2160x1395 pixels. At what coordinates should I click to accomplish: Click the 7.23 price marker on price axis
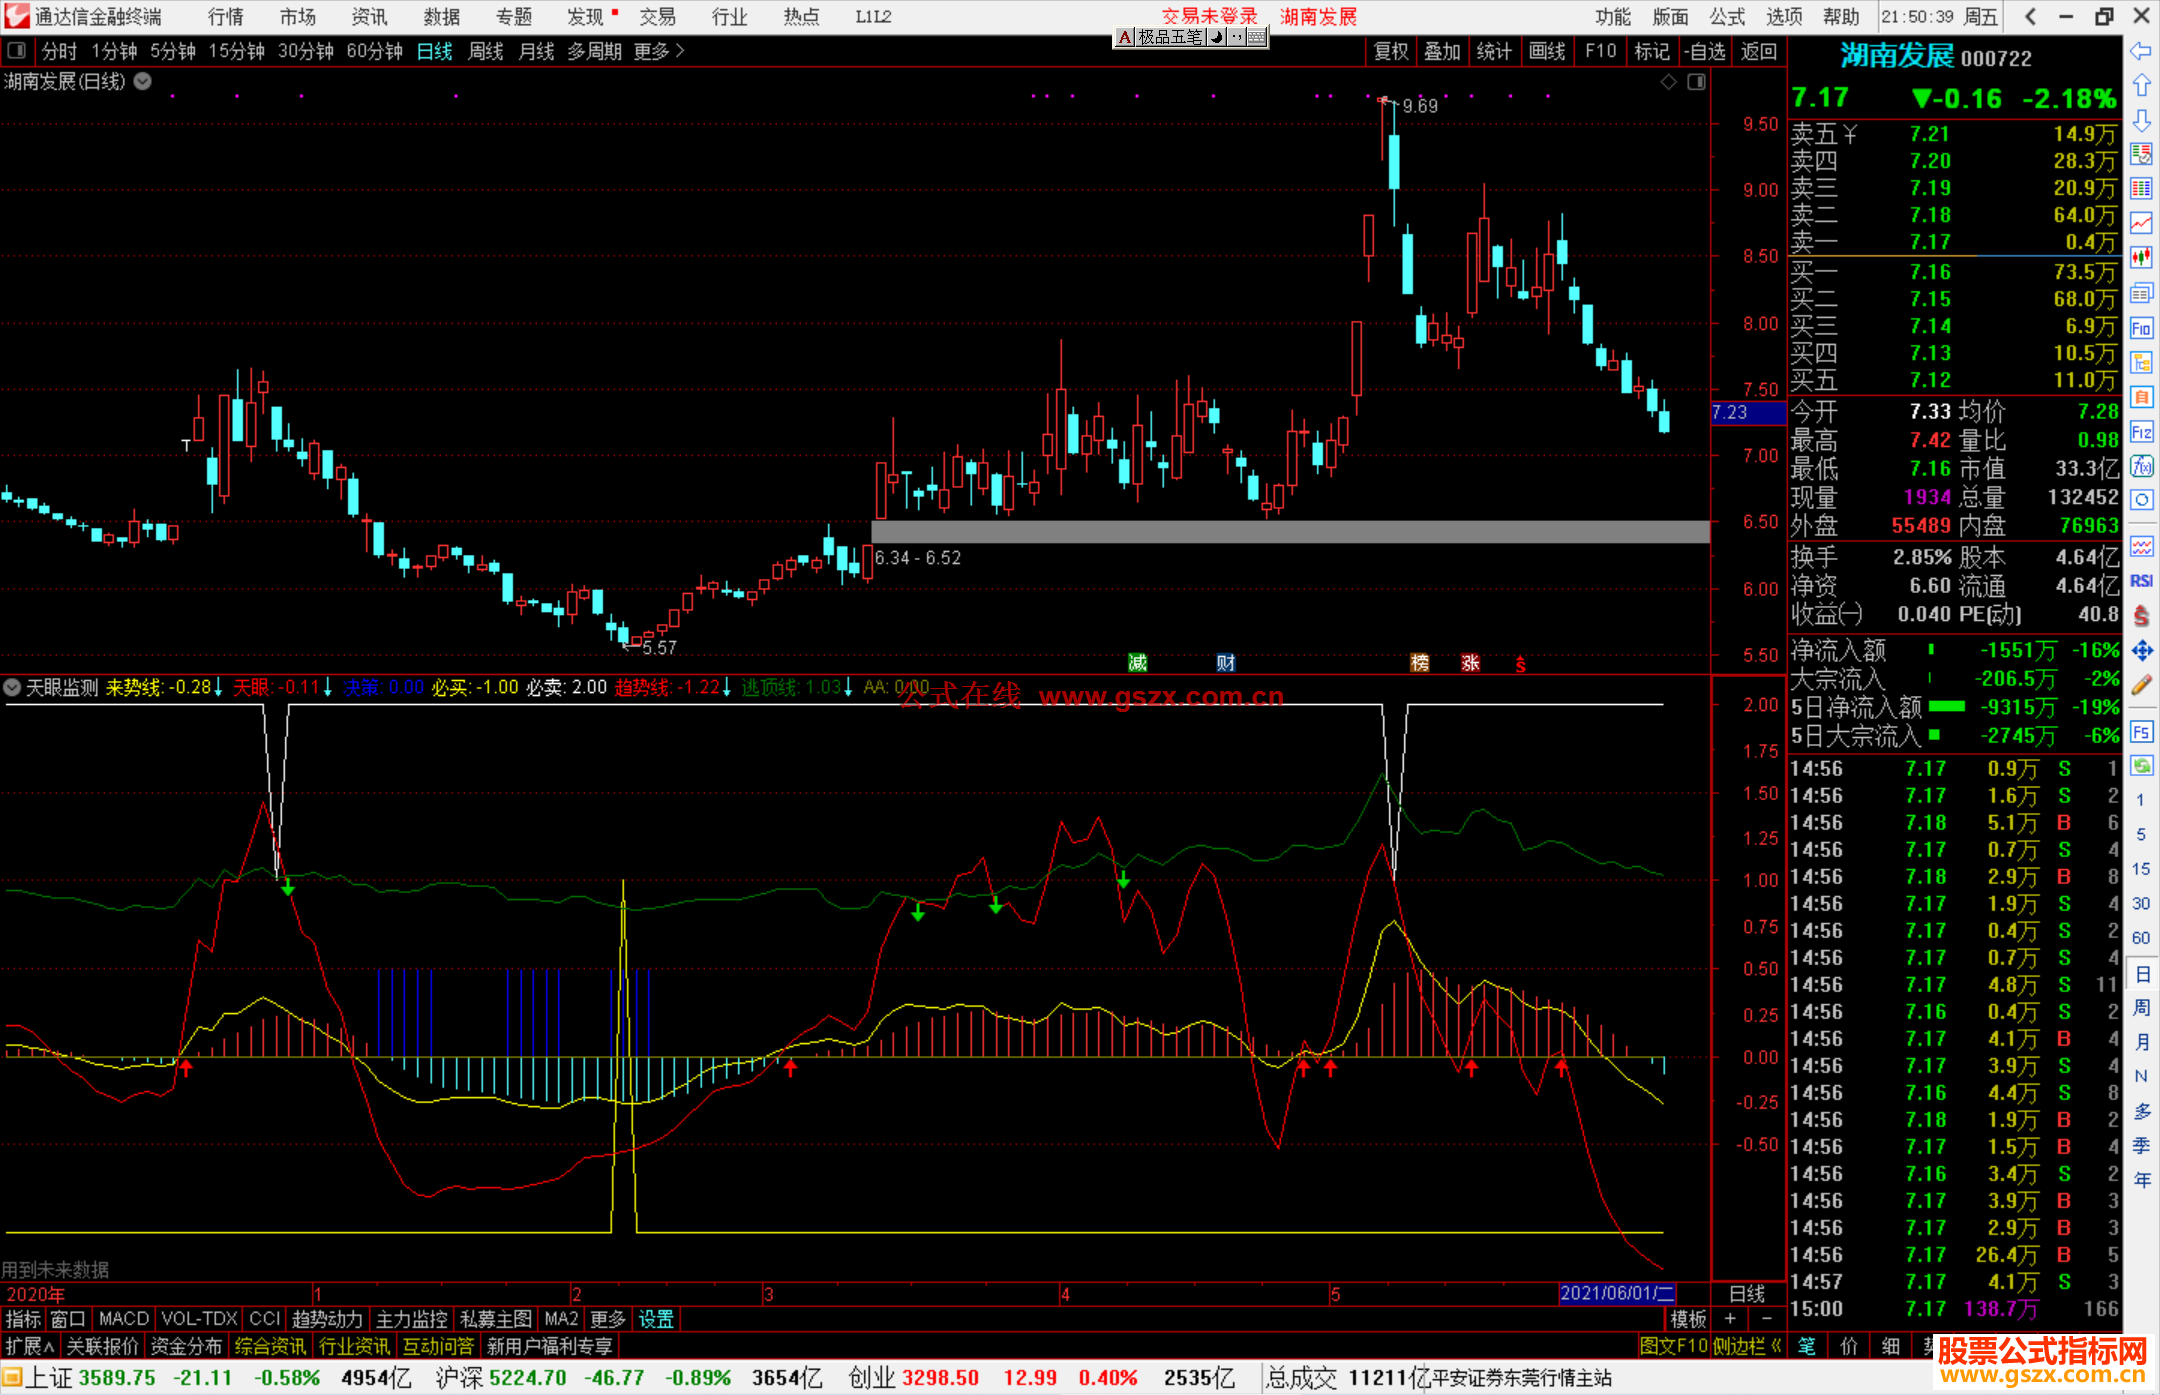tap(1748, 412)
